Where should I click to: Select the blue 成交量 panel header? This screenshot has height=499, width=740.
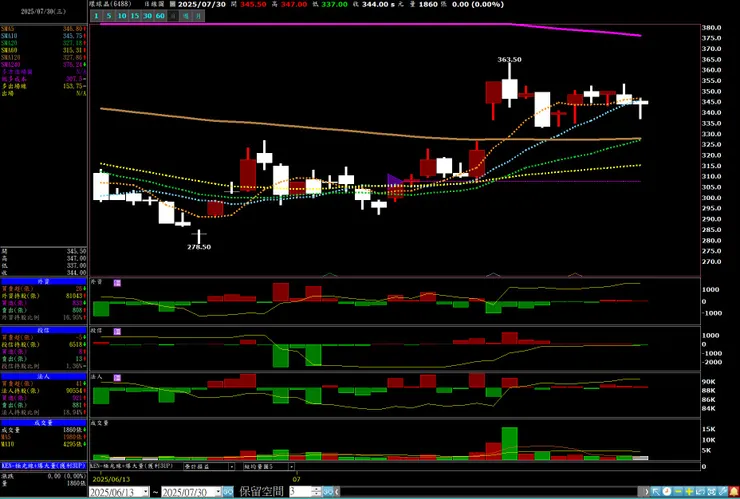click(43, 423)
